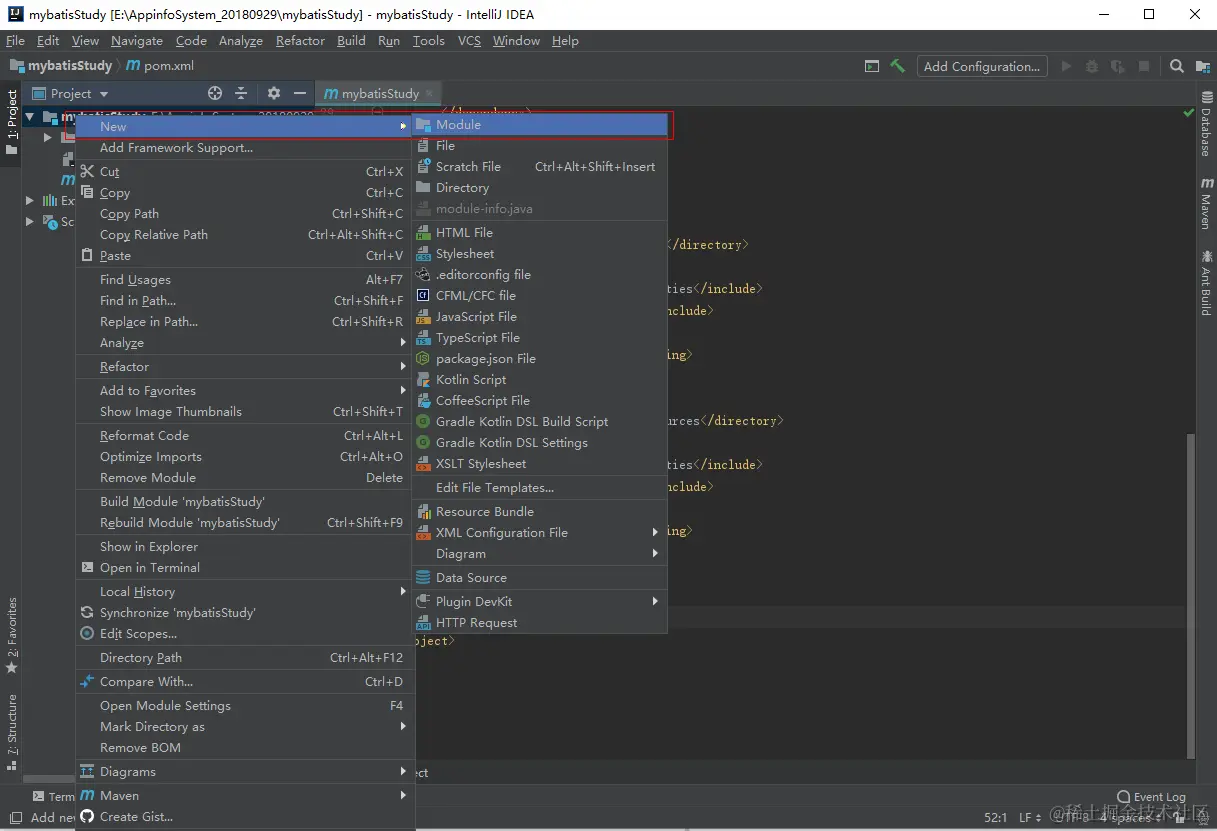
Task: Click the scroll from source target icon
Action: [x=214, y=93]
